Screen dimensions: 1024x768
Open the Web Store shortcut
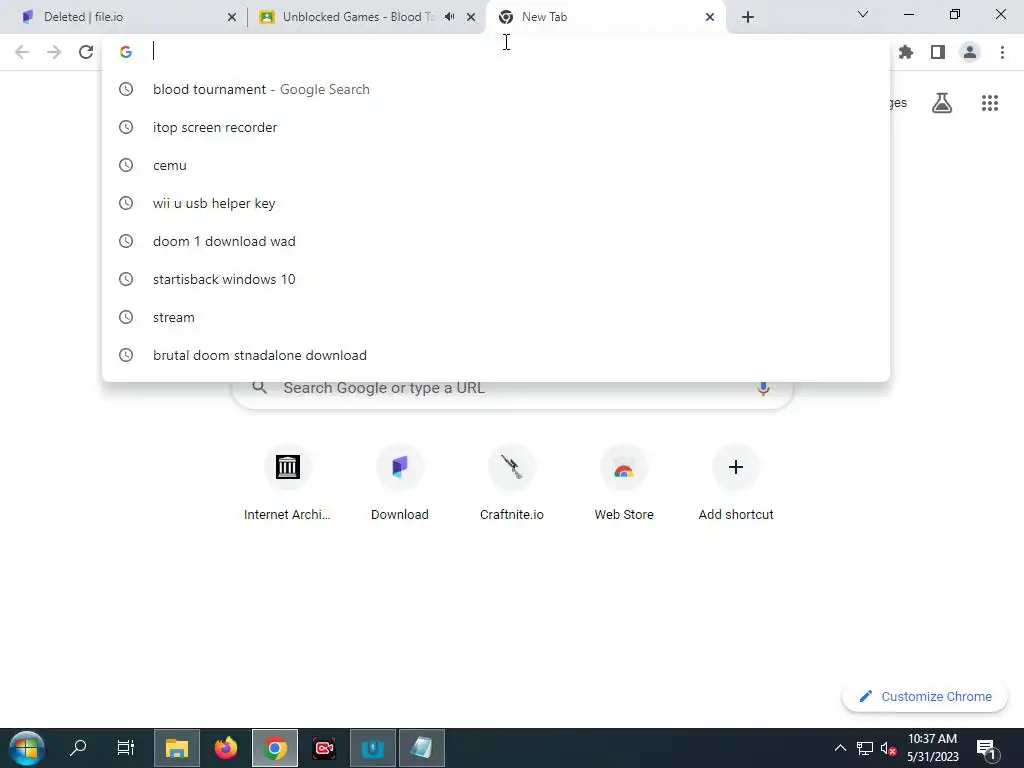624,483
